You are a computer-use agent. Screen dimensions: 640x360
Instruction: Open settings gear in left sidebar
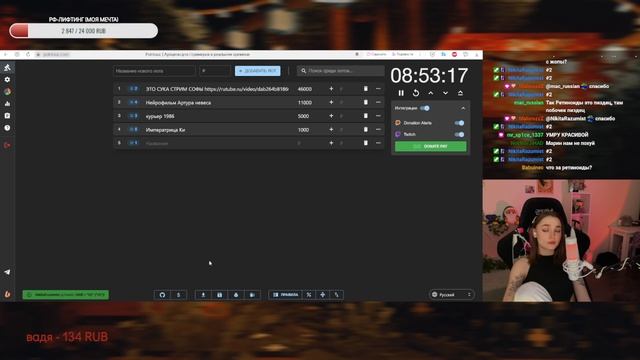7,80
